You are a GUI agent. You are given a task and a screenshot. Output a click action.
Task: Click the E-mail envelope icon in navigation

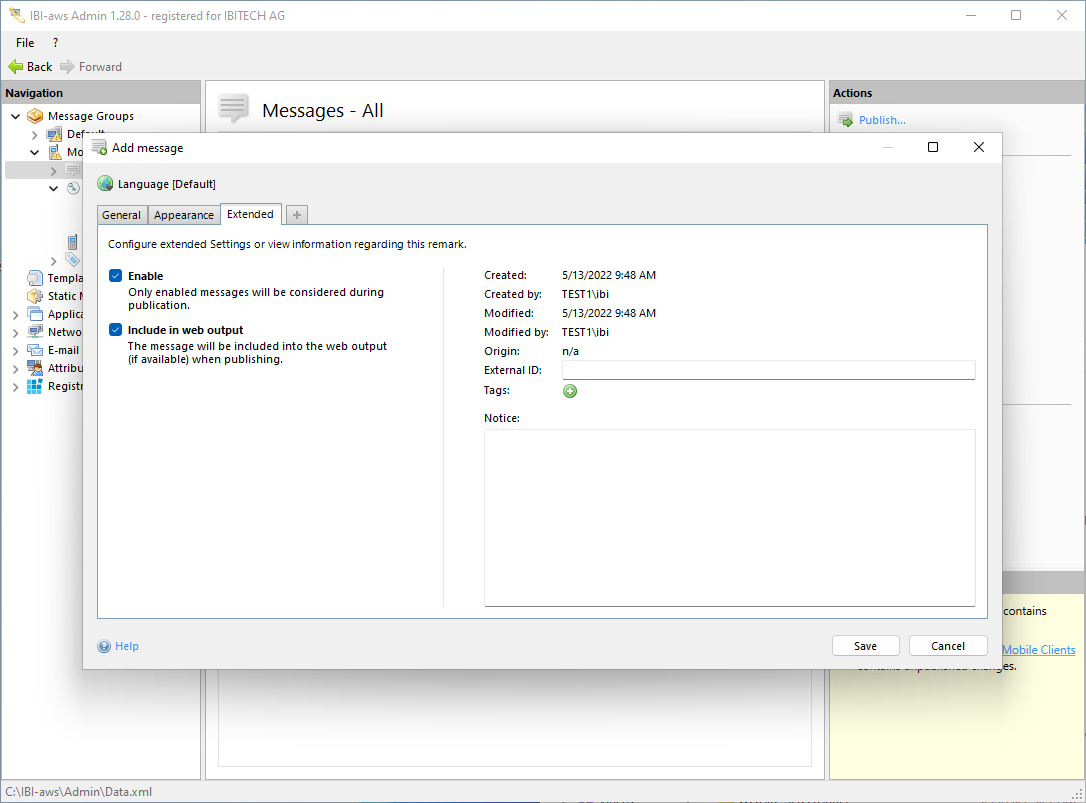[x=35, y=350]
